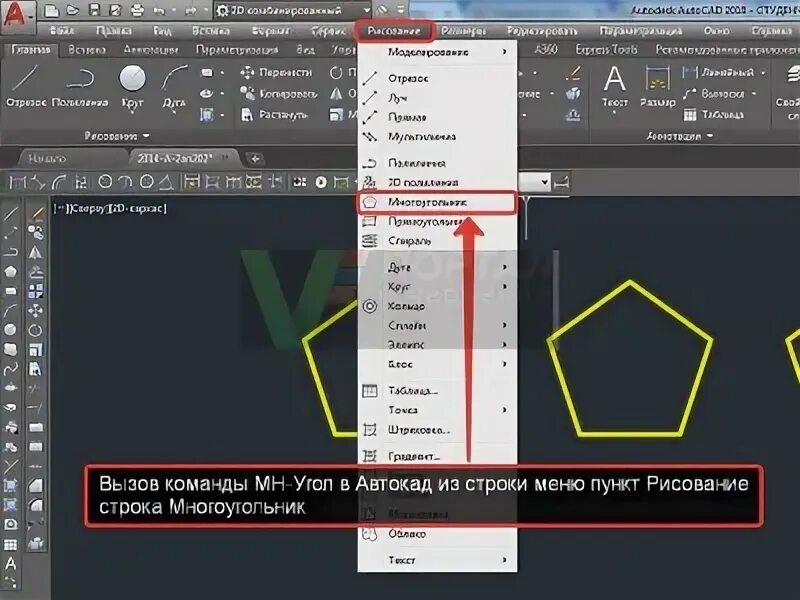Viewport: 800px width, 600px height.
Task: Click Перенести (move) in the ribbon
Action: coord(276,72)
